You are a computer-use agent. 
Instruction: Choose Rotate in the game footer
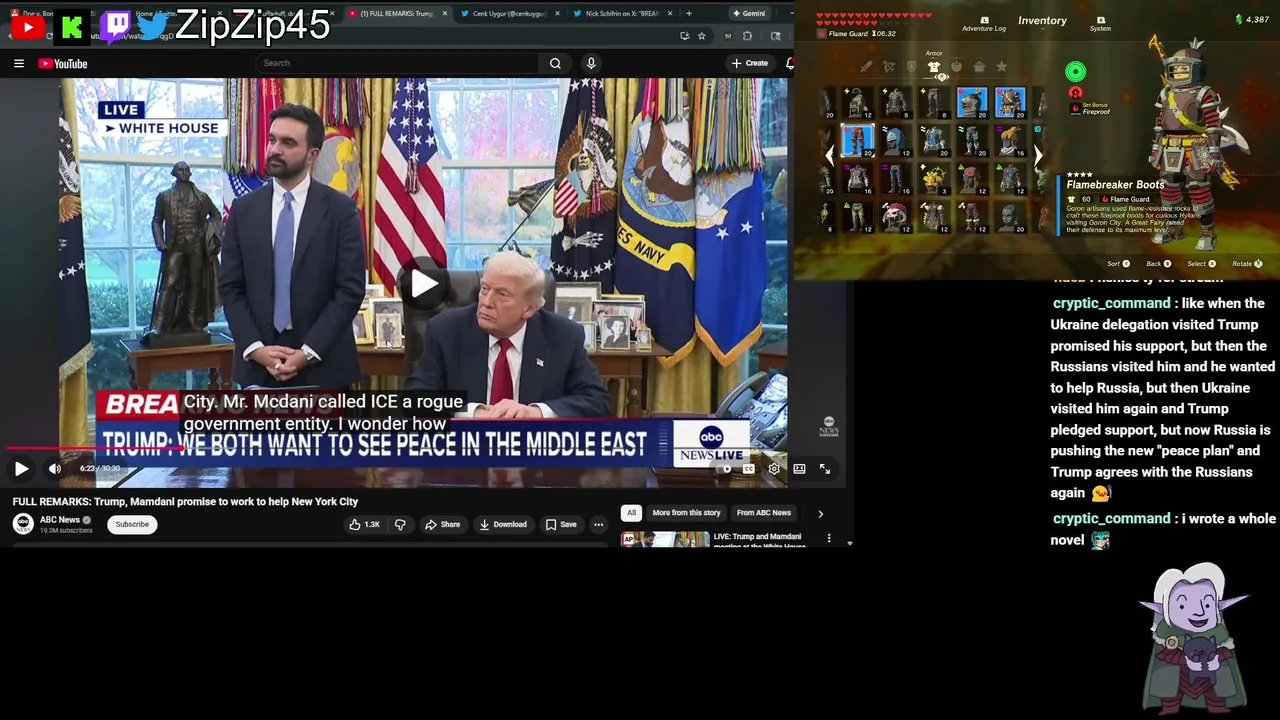1247,264
